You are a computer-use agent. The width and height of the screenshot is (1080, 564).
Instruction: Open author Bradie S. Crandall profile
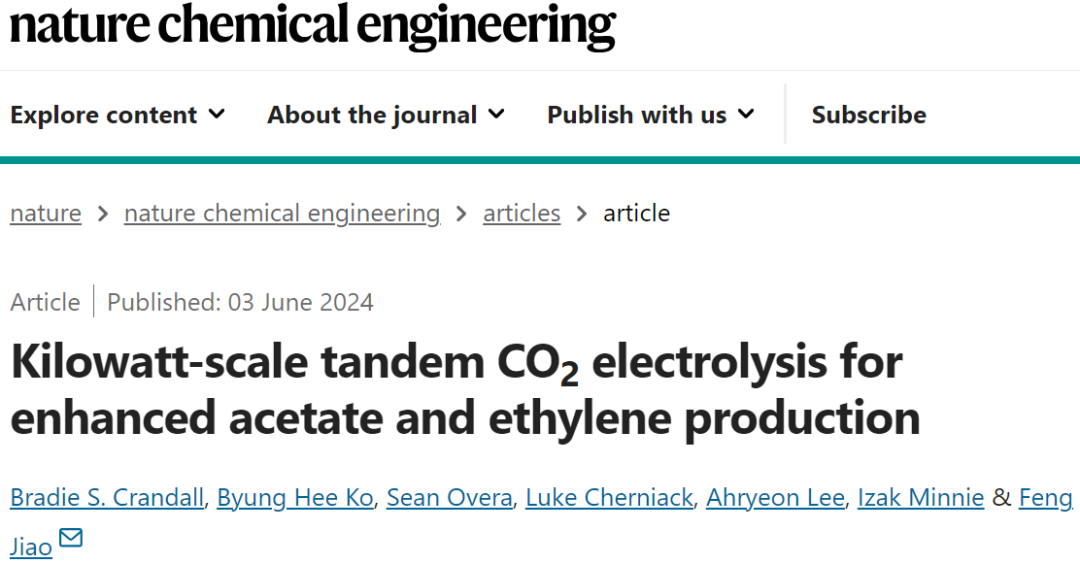tap(107, 497)
